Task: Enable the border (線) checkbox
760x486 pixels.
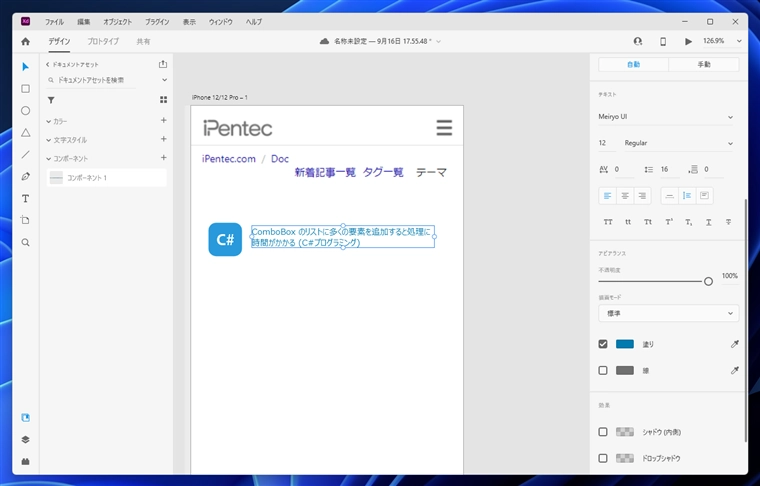Action: tap(603, 370)
